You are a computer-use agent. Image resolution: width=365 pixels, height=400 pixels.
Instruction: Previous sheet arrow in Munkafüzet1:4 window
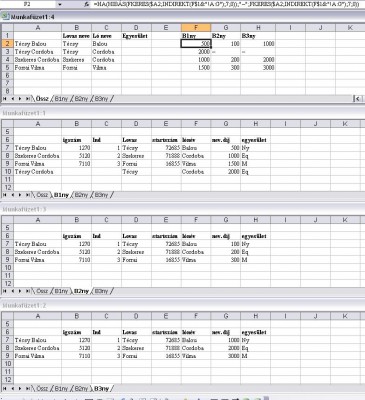point(13,99)
